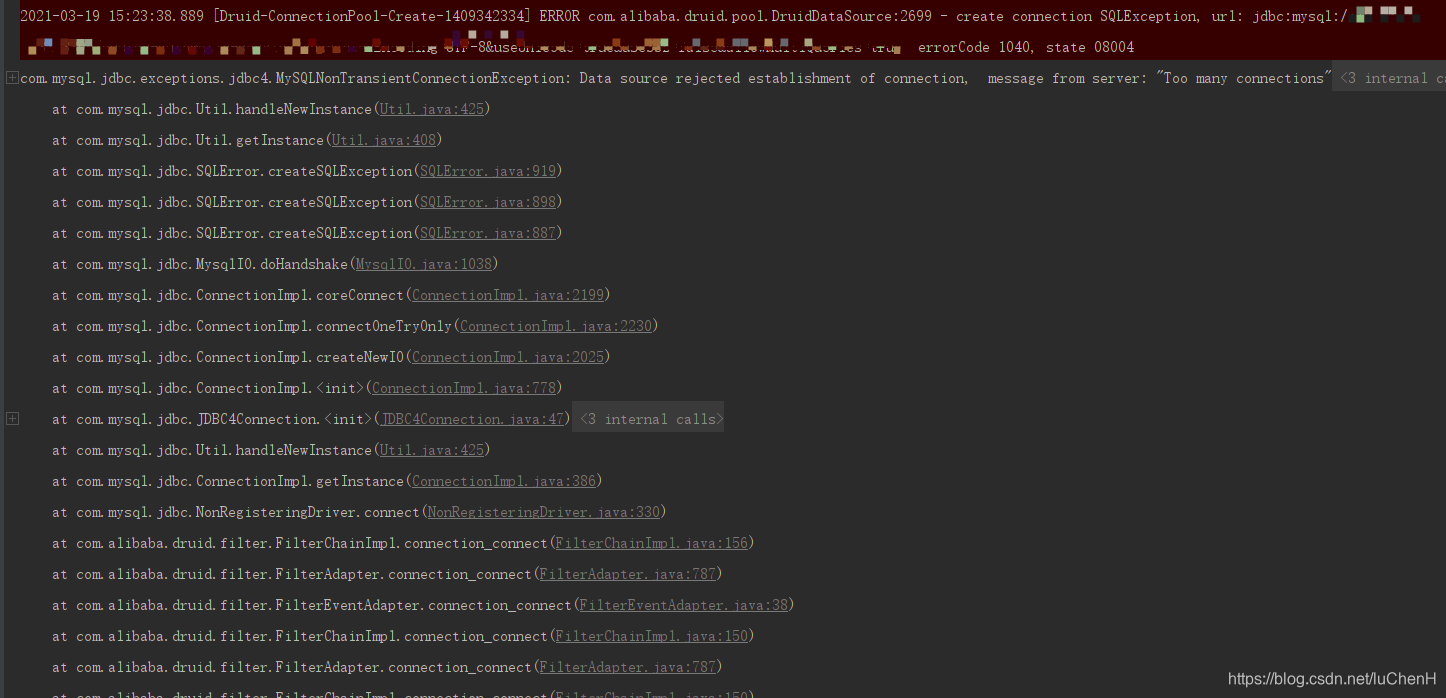
Task: Open SQLError.java:919 source link
Action: [x=487, y=171]
